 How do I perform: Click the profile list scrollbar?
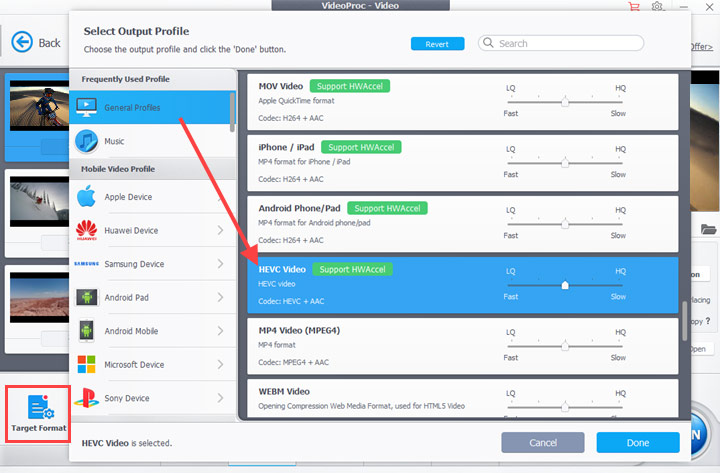pos(684,321)
